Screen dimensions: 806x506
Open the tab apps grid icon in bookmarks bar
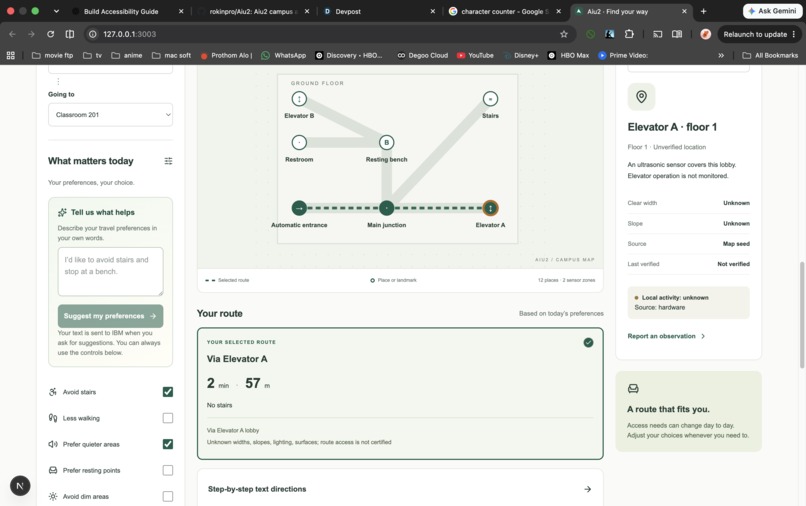(x=10, y=55)
